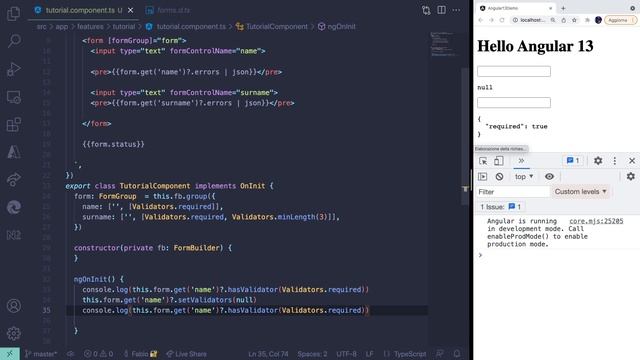Viewport: 640px width, 360px height.
Task: Open DevTools settings gear next to issues badge
Action: point(598,161)
